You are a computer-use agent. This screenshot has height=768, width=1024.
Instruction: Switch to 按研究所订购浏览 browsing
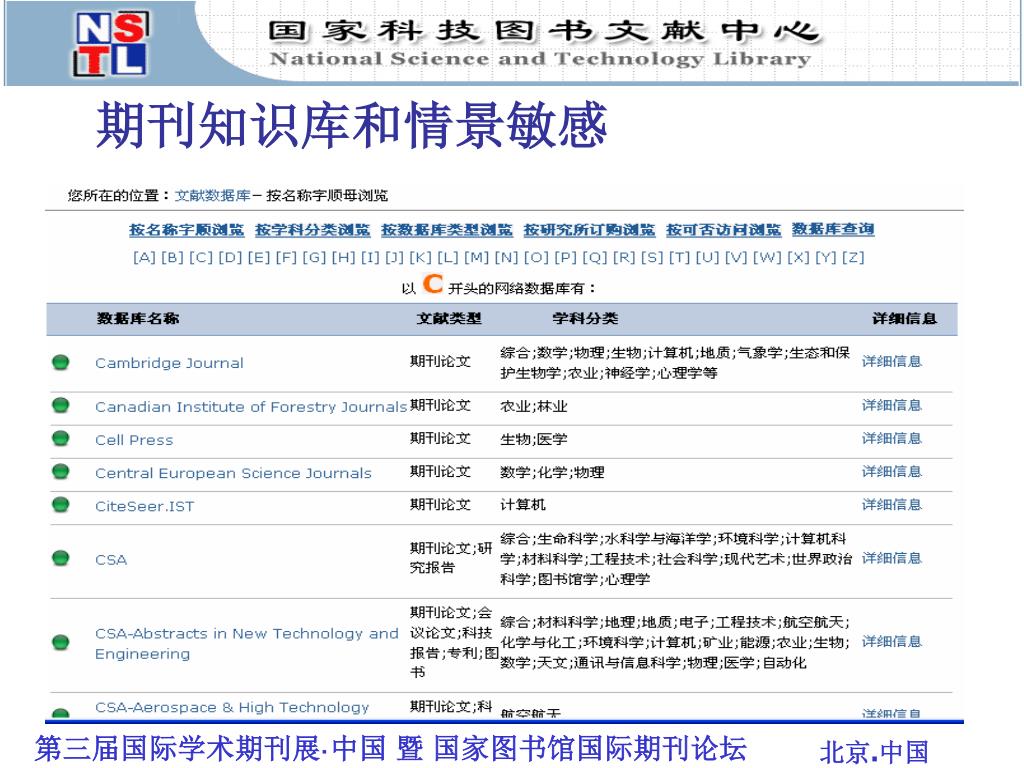[x=589, y=230]
